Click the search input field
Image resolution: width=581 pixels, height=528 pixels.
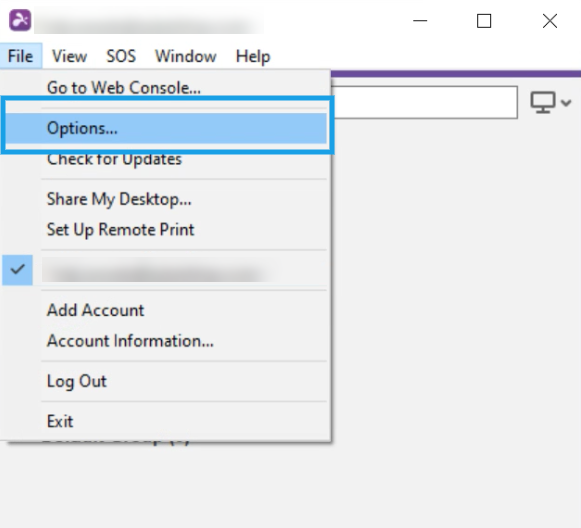coord(424,103)
